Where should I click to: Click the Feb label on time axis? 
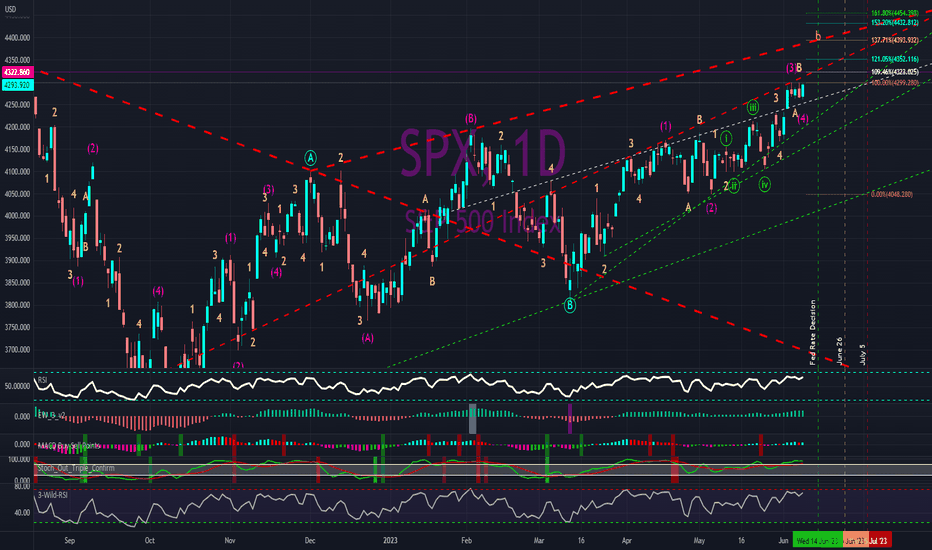coord(467,540)
